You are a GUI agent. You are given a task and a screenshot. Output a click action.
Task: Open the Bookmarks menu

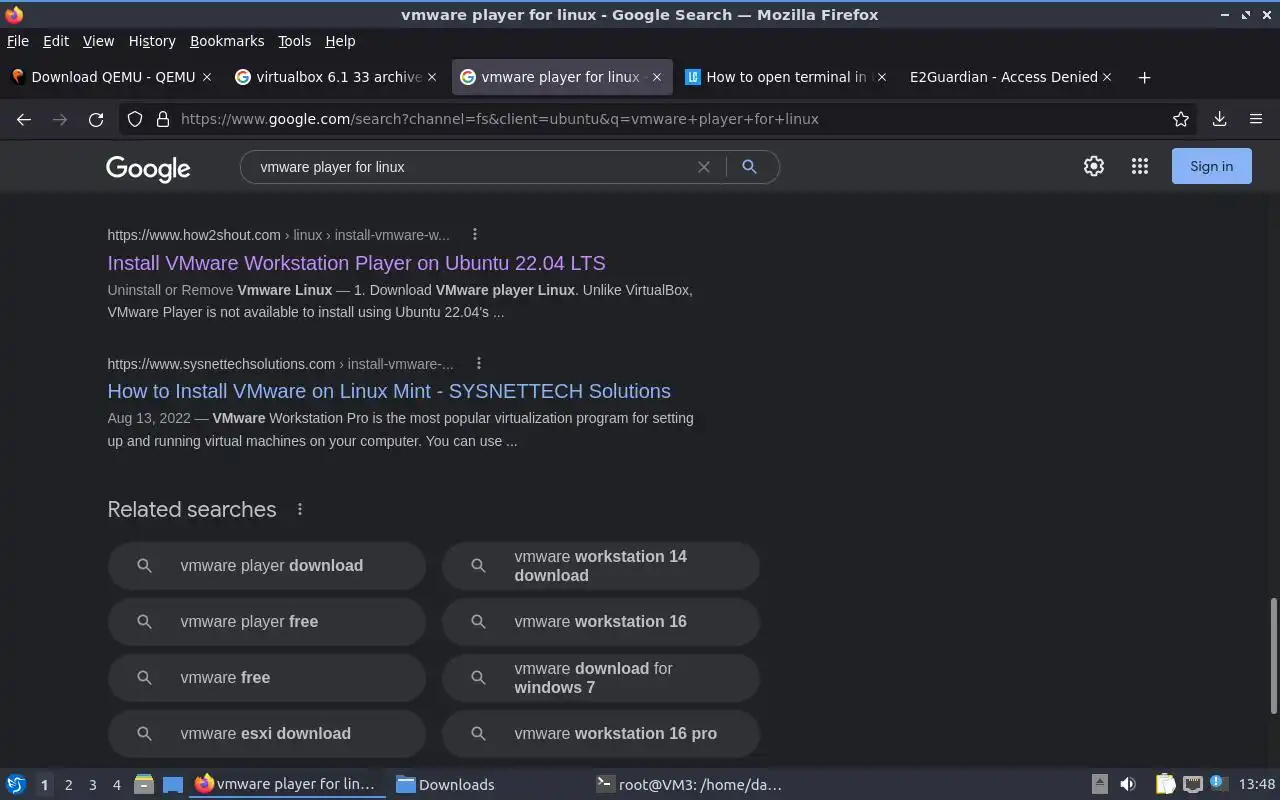pyautogui.click(x=227, y=41)
